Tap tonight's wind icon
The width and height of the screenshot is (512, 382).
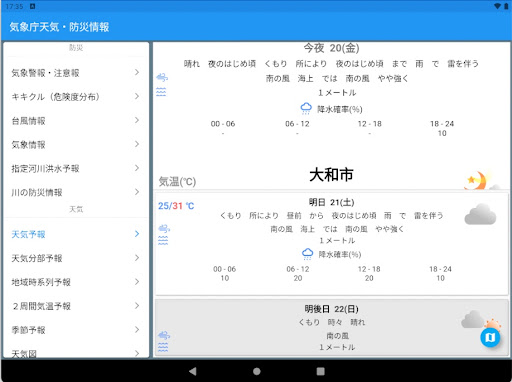click(162, 78)
